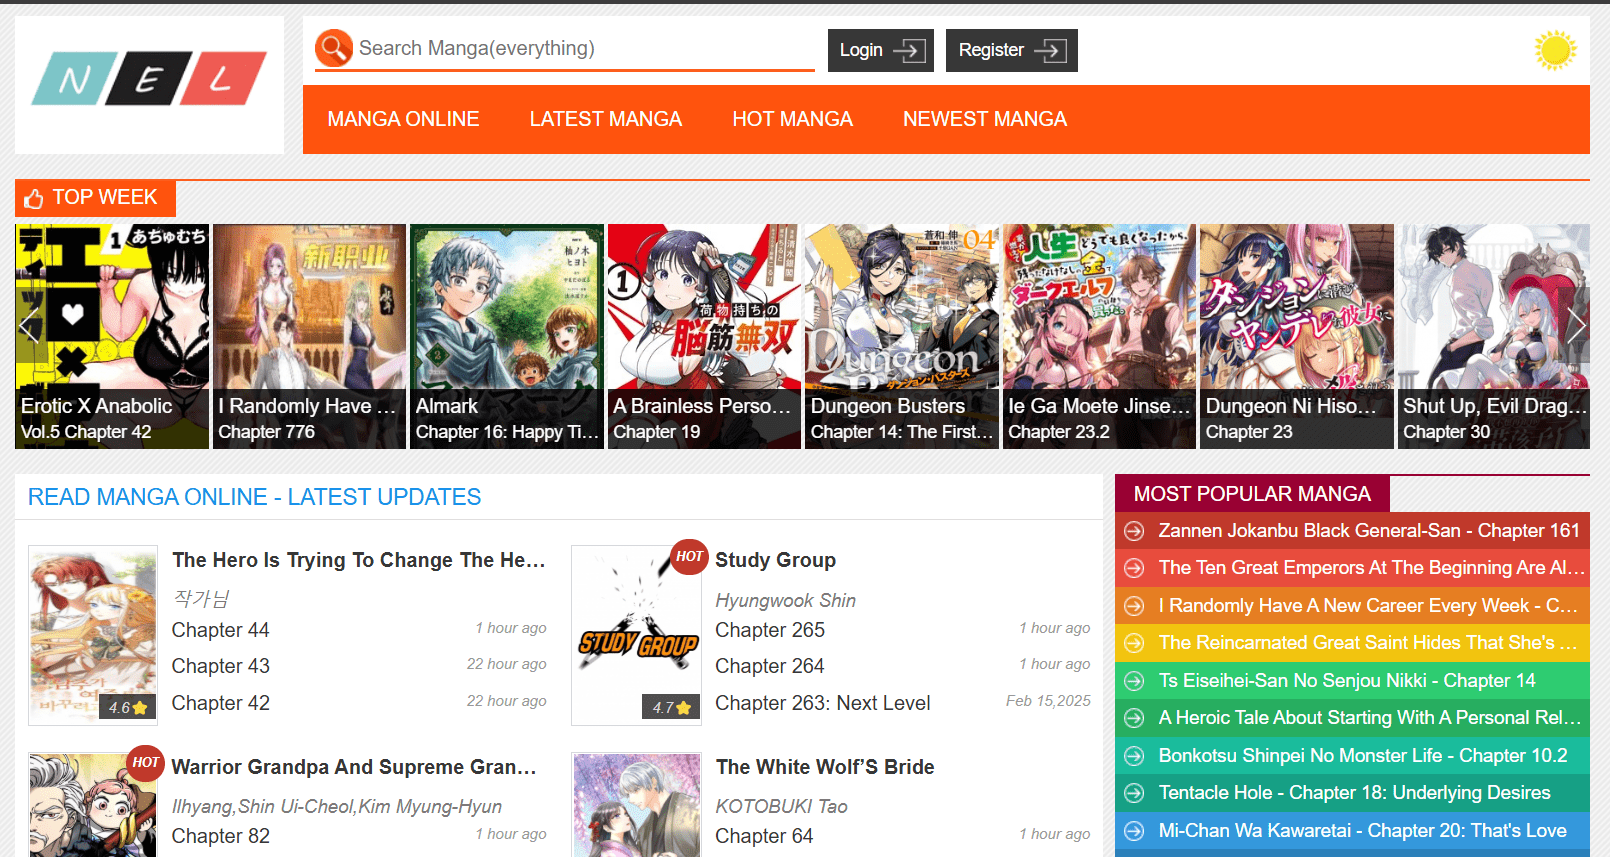Click the Study Group cover thumbnail
Image resolution: width=1610 pixels, height=857 pixels.
(x=636, y=635)
